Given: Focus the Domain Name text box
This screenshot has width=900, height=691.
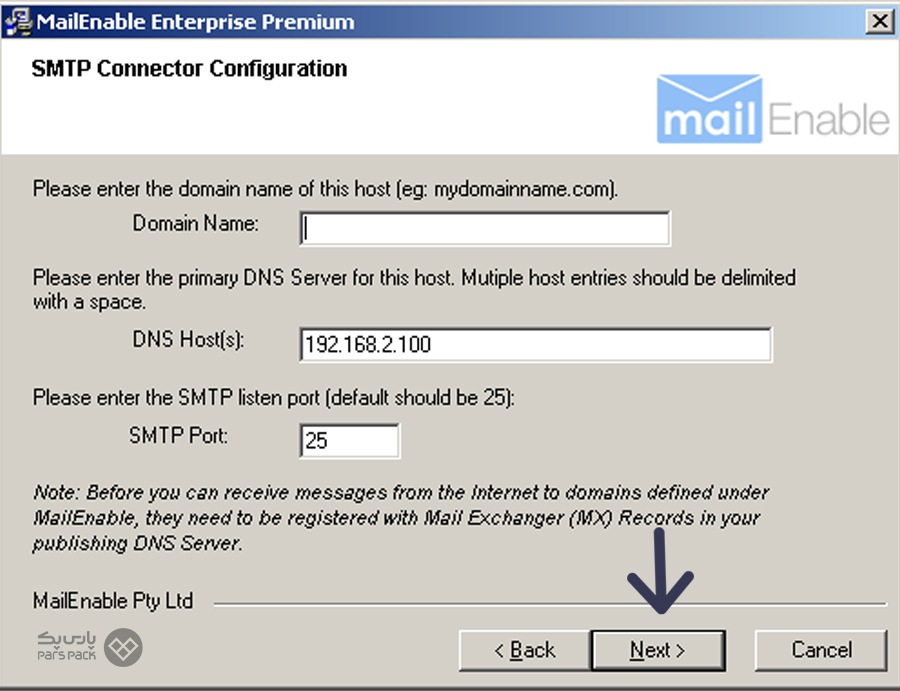Looking at the screenshot, I should 485,228.
